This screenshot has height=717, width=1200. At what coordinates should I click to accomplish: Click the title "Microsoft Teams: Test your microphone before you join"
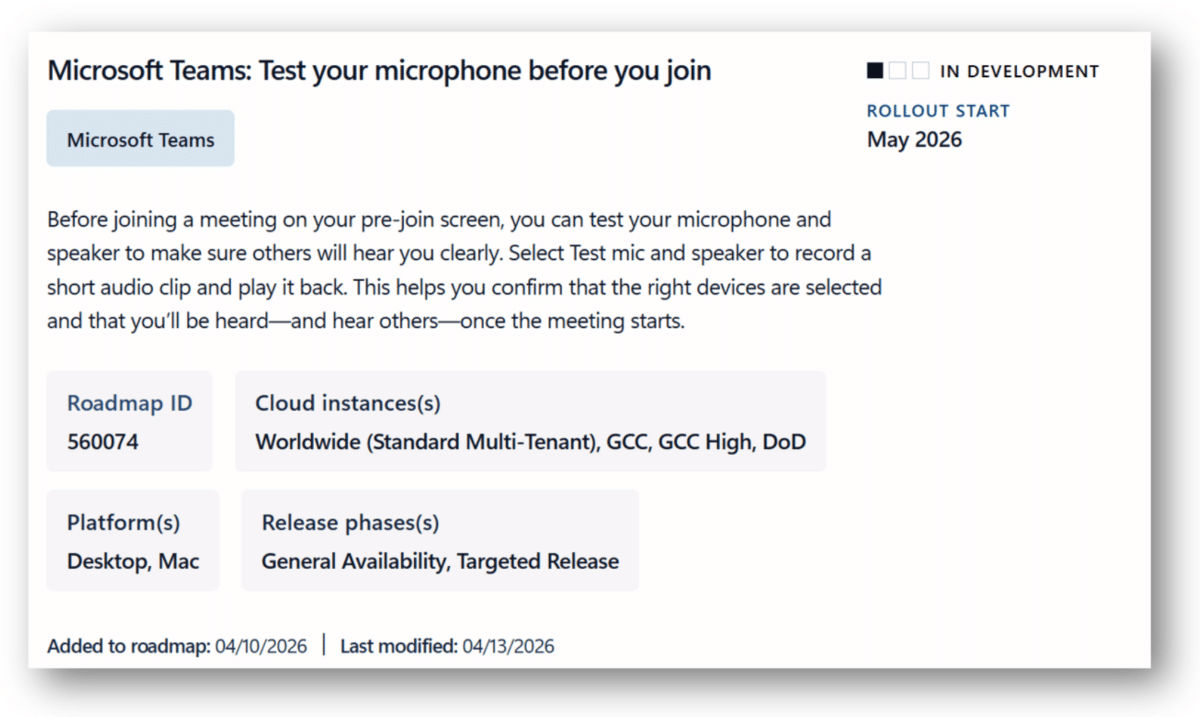379,71
